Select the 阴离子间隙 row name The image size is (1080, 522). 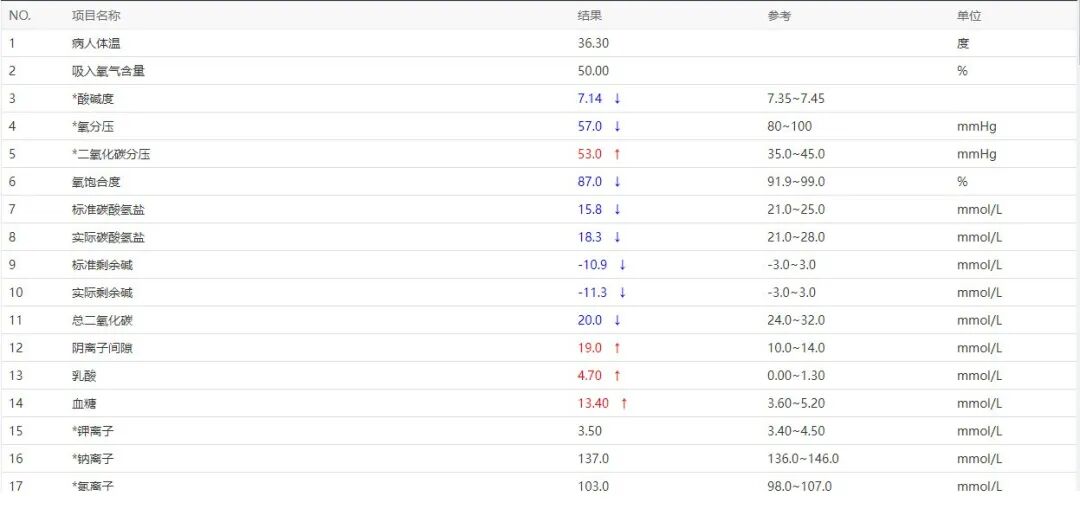pos(102,348)
